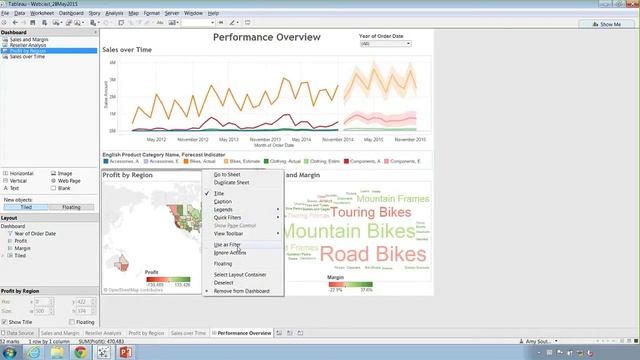Click the Mountain Bikes word in cloud
This screenshot has width=640, height=360.
coord(349,231)
